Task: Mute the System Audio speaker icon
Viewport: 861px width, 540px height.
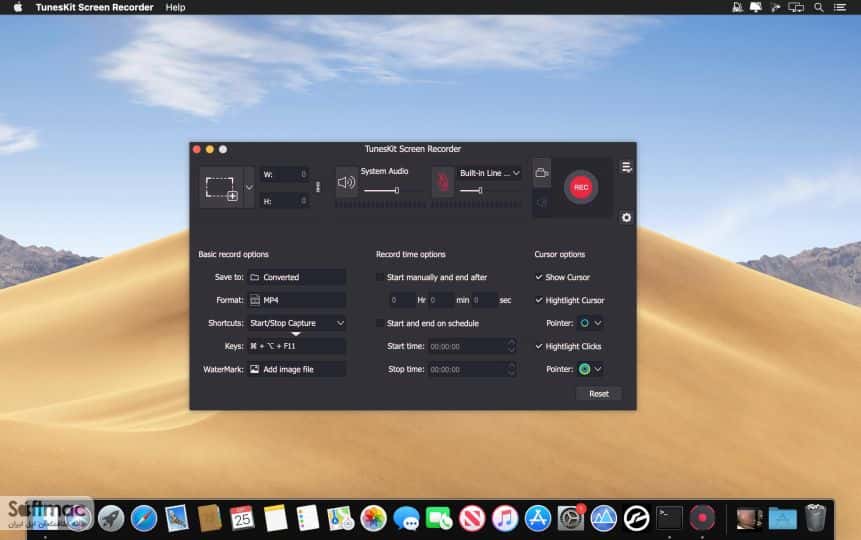Action: tap(346, 182)
